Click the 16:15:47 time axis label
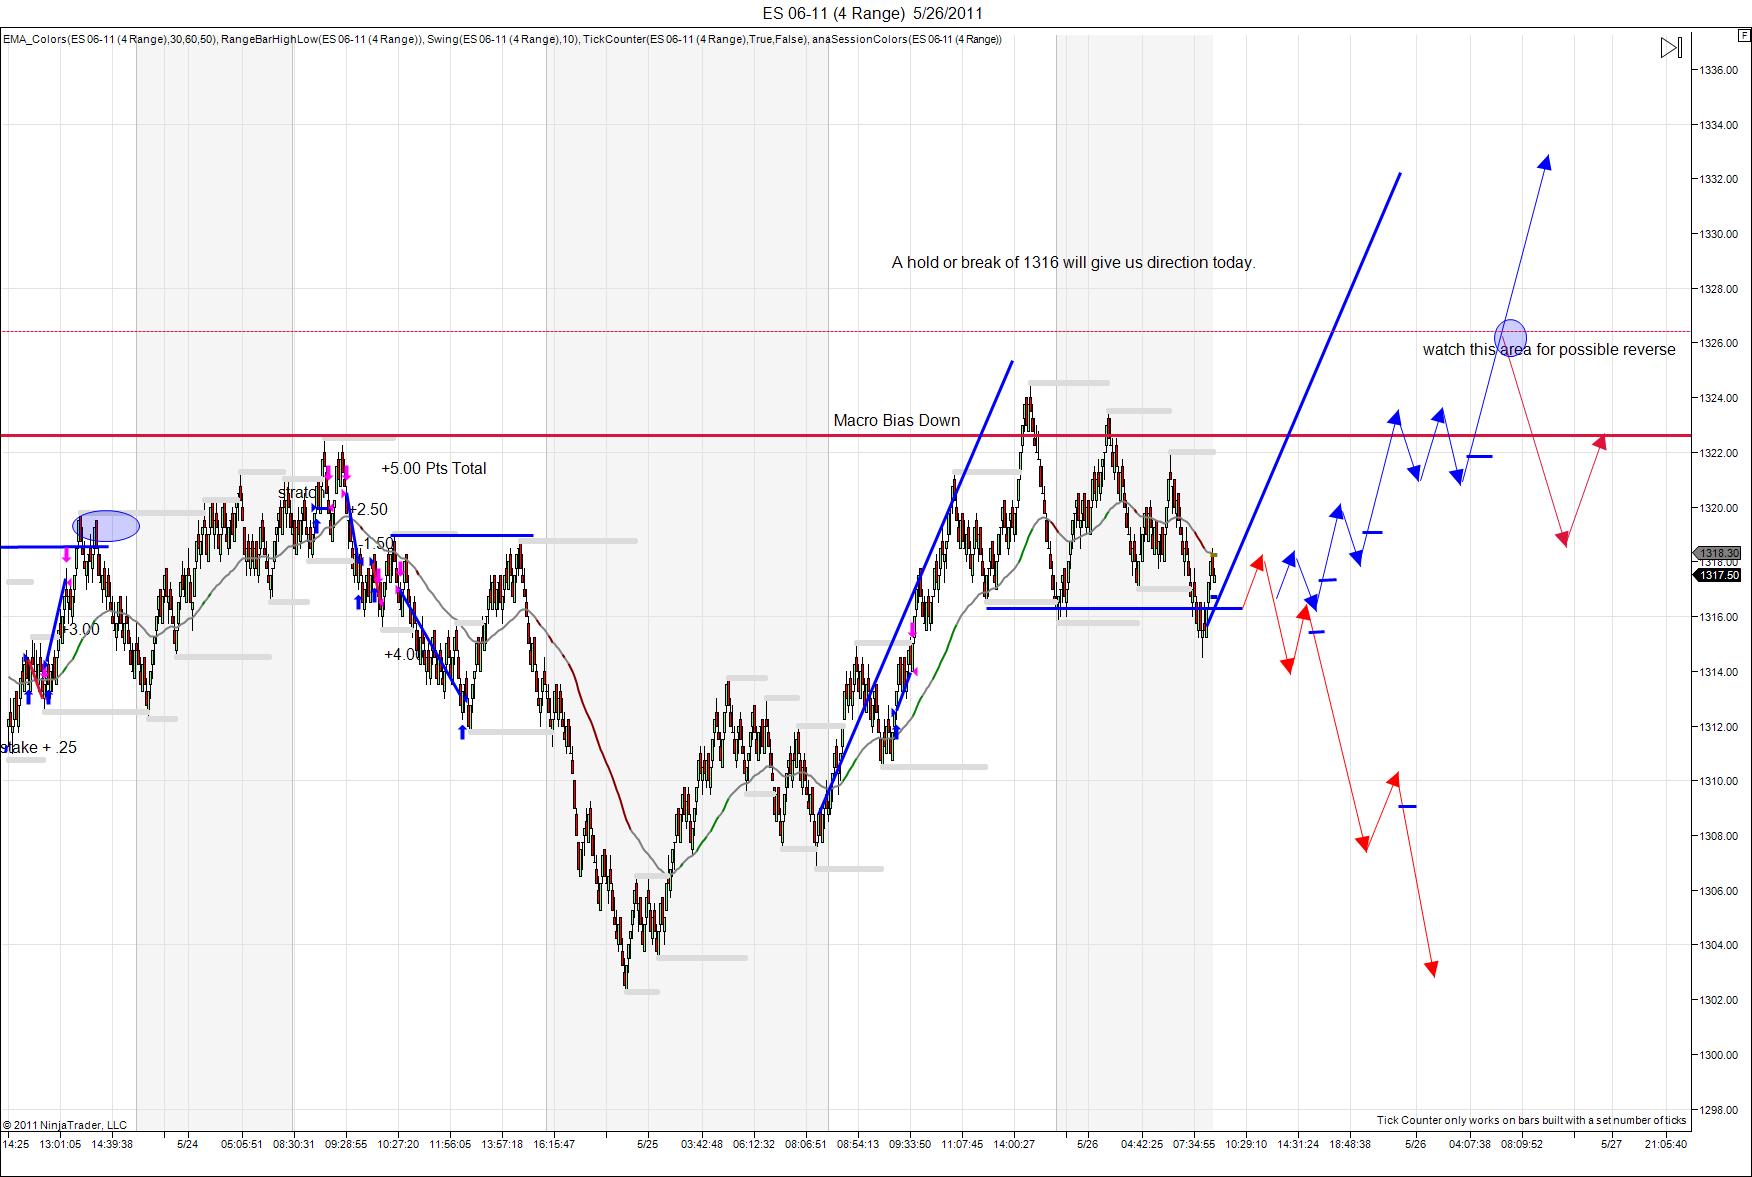Viewport: 1752px width, 1177px height. pos(554,1144)
